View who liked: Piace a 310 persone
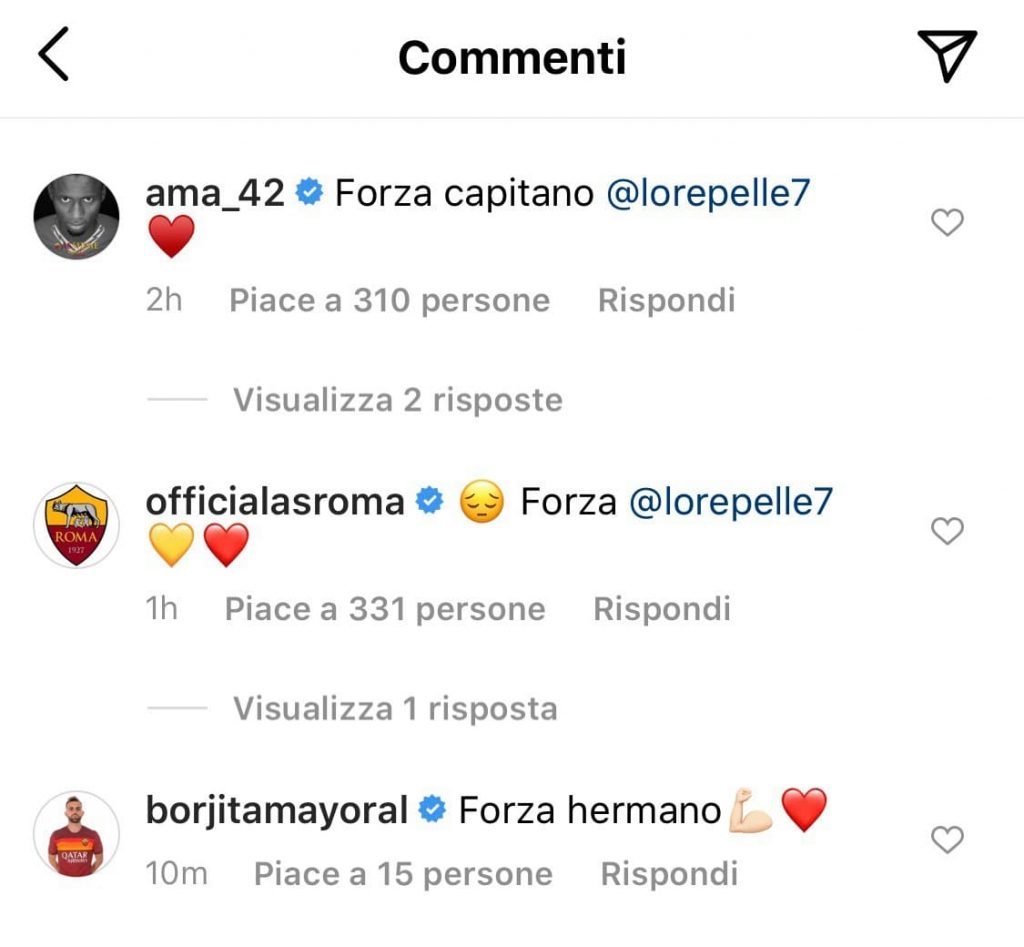Image resolution: width=1024 pixels, height=947 pixels. [389, 300]
